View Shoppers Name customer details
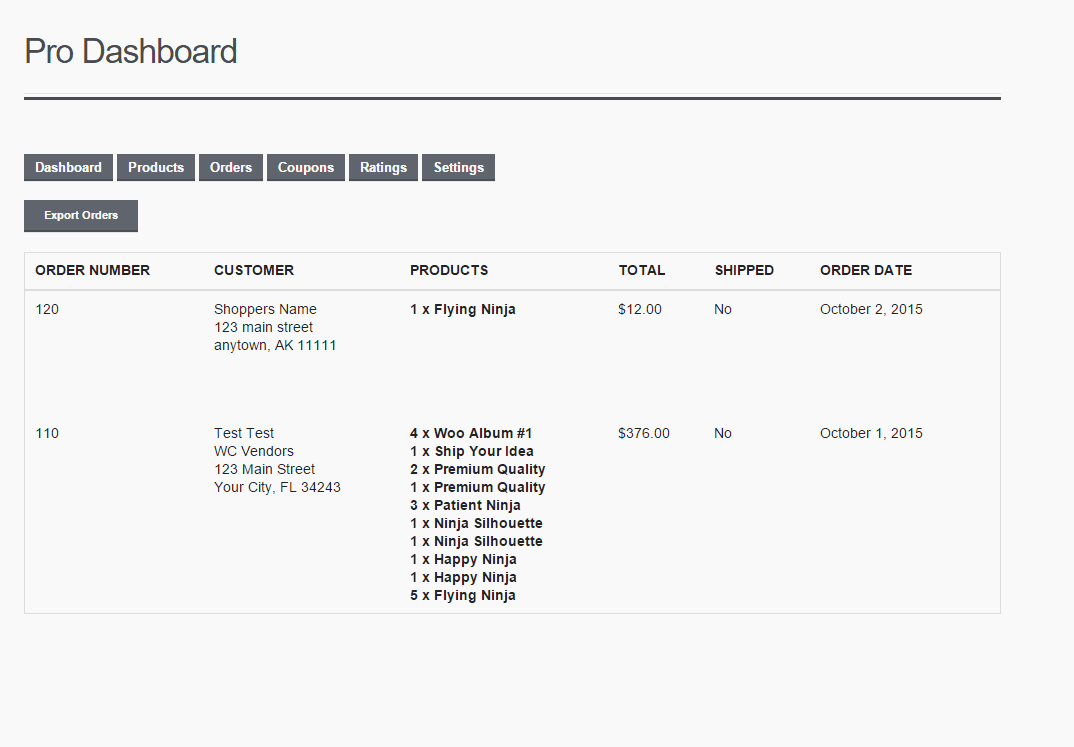 (265, 309)
